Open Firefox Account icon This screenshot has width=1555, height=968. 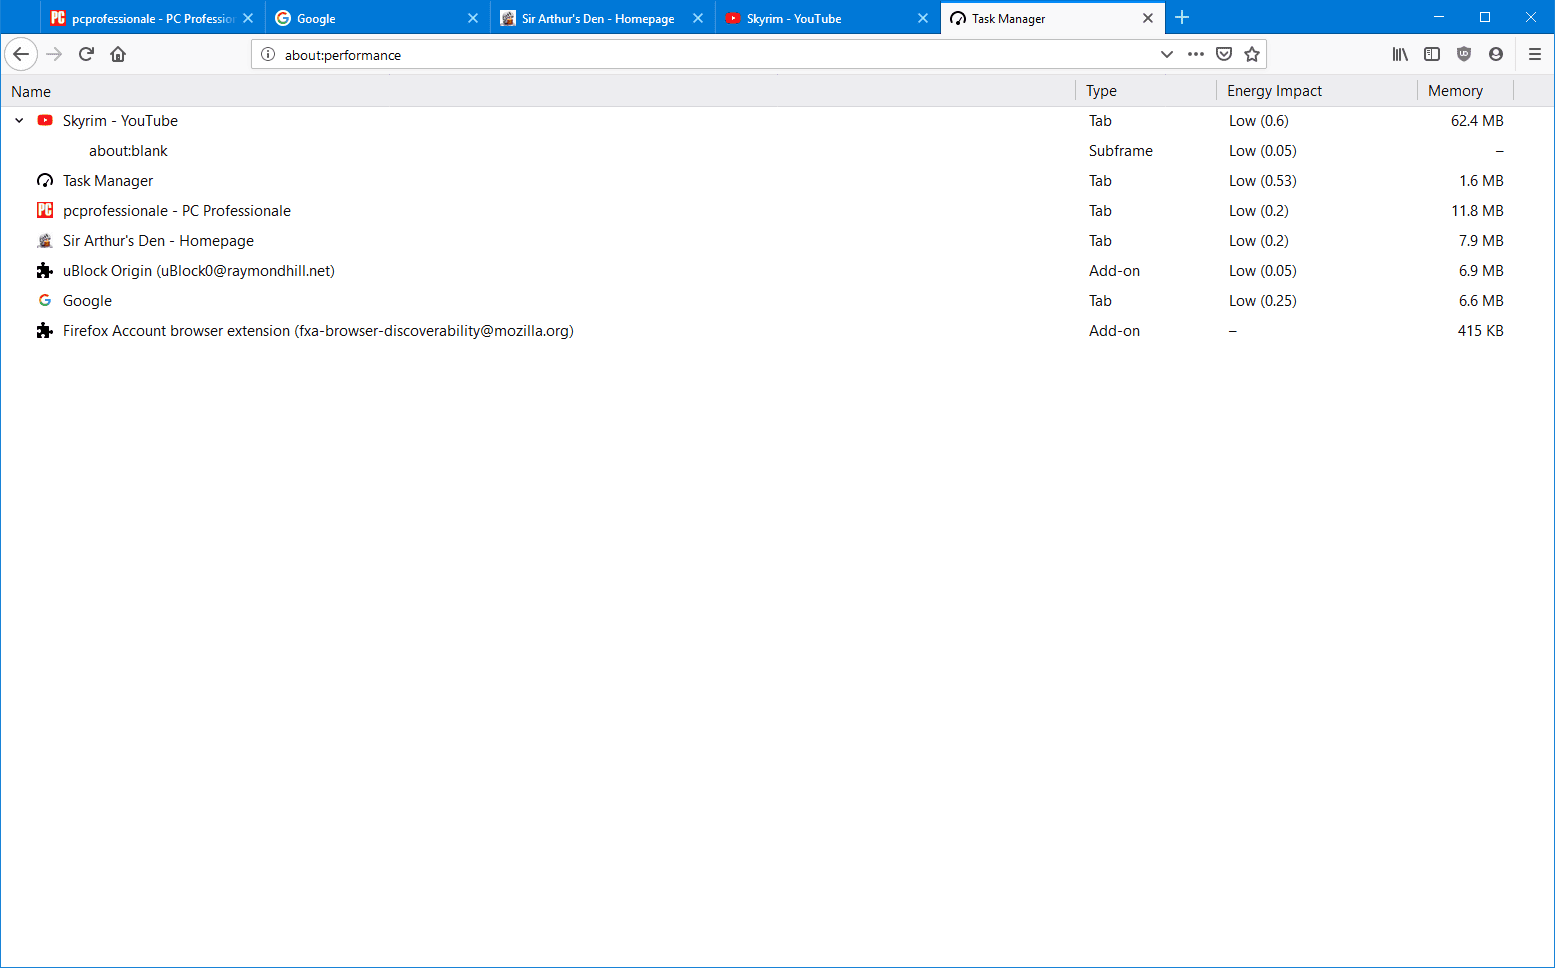point(1496,54)
